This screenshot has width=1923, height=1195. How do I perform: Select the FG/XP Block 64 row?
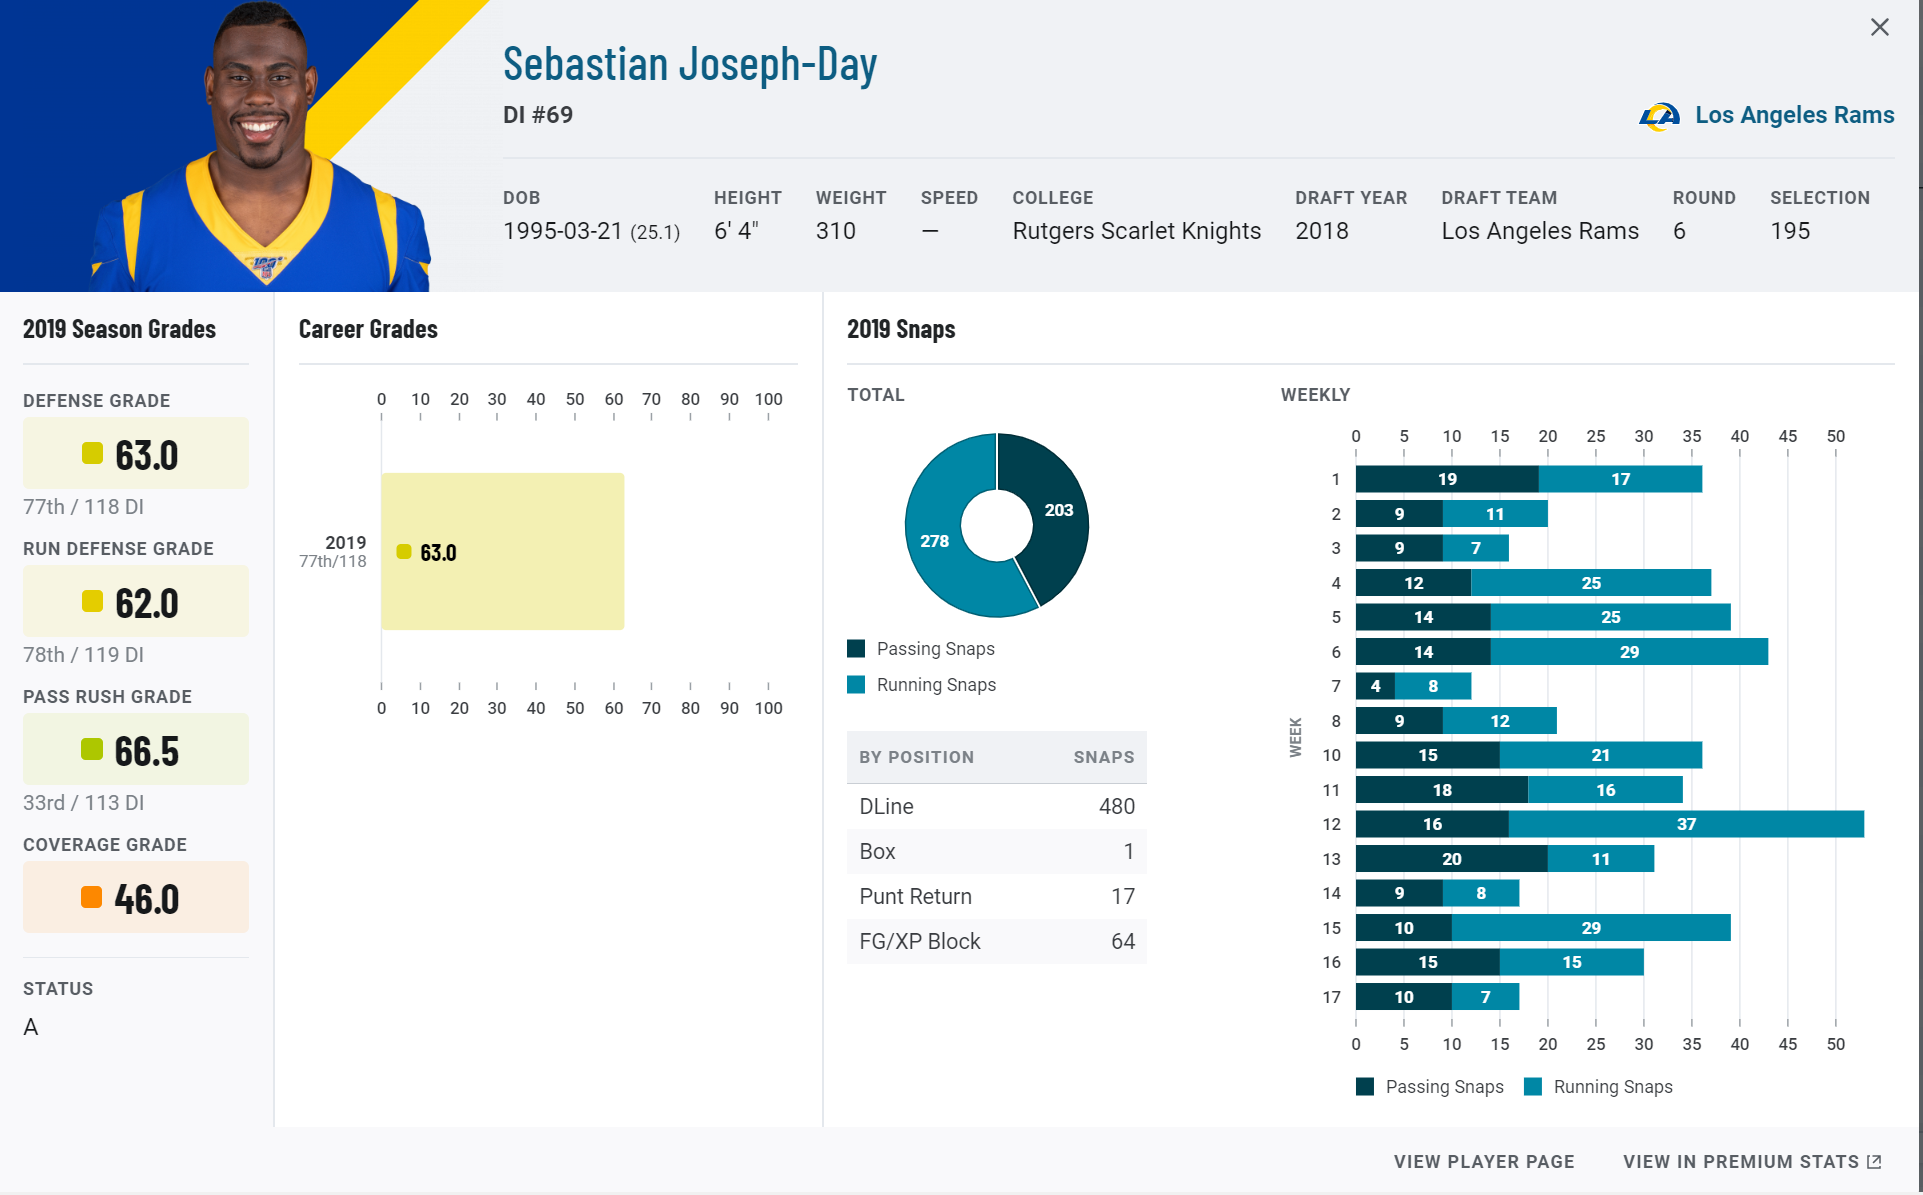coord(997,941)
